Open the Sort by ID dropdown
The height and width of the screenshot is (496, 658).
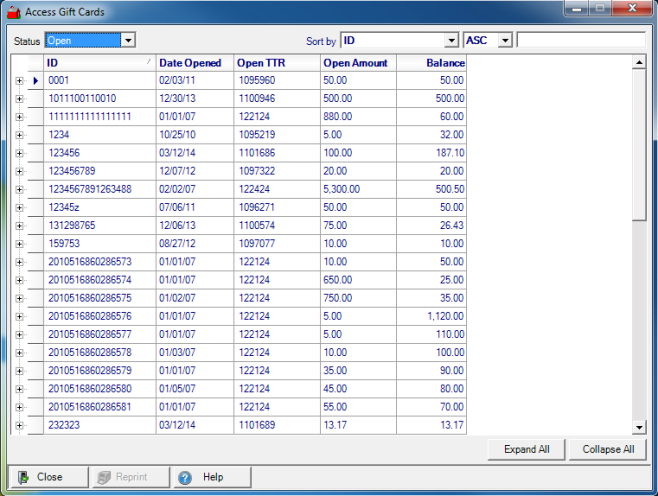coord(451,41)
